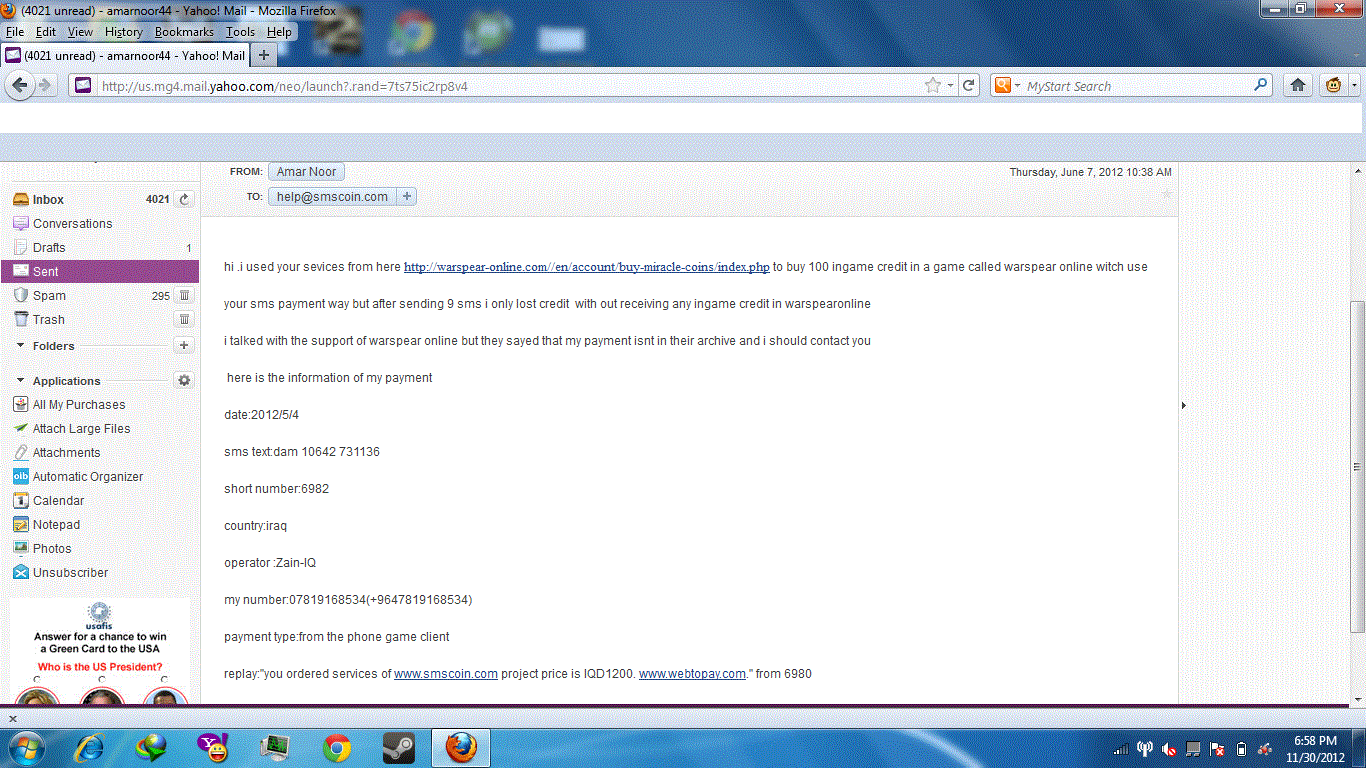Open Yahoo Messenger from taskbar
Image resolution: width=1366 pixels, height=768 pixels.
tap(212, 748)
